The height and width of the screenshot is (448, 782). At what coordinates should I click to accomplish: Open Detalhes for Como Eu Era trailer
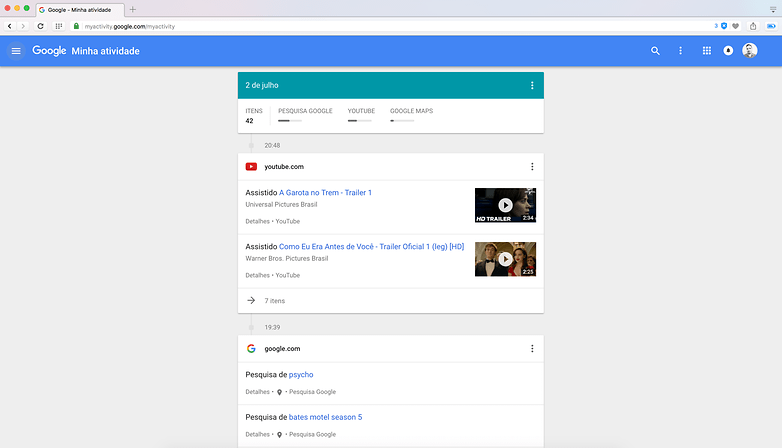point(257,275)
